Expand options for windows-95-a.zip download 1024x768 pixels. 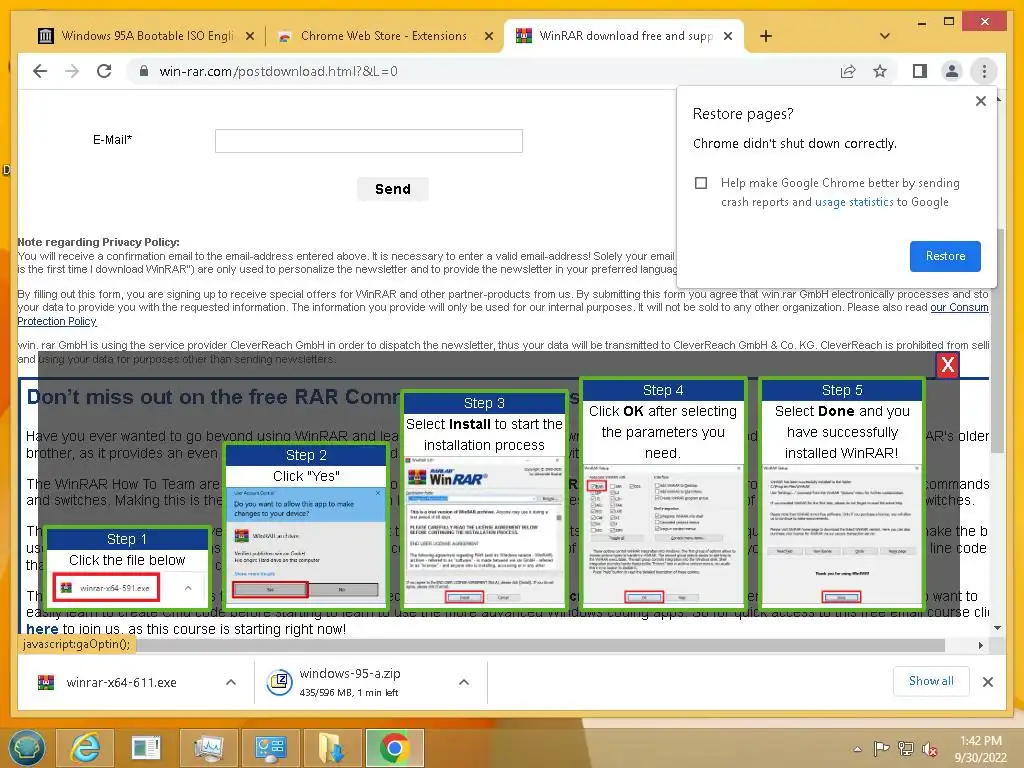(464, 682)
